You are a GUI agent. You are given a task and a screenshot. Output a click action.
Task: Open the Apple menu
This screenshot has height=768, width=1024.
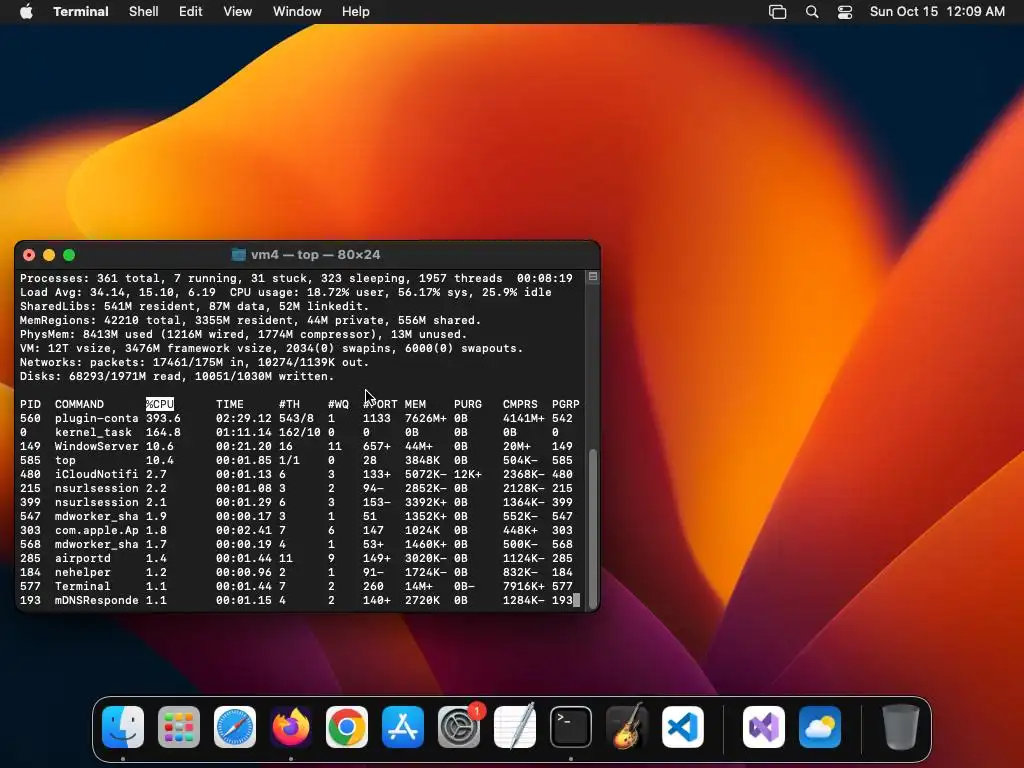coord(26,12)
